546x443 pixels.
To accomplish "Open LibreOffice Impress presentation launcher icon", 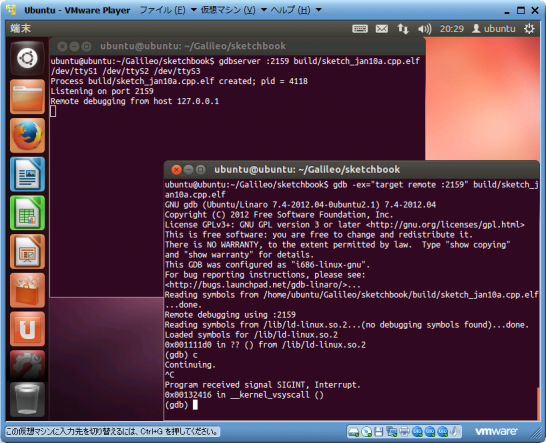I will [x=27, y=251].
